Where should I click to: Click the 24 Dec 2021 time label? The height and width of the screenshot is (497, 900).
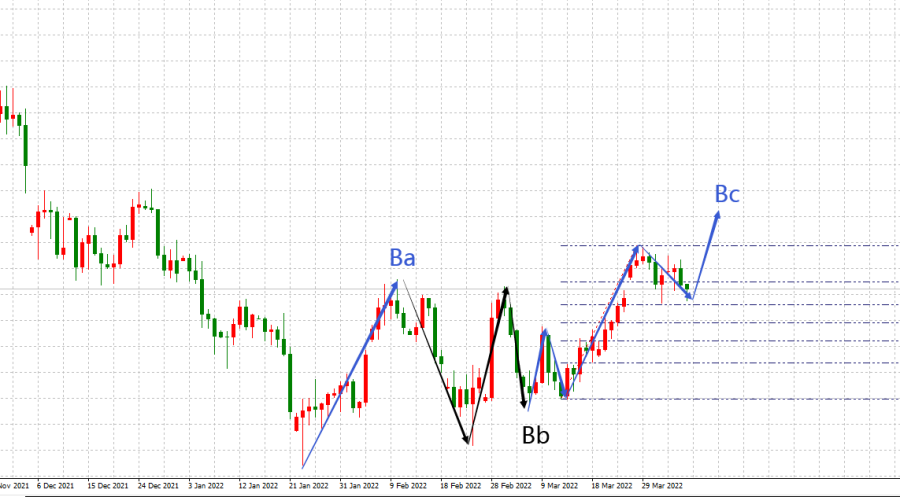tap(158, 486)
